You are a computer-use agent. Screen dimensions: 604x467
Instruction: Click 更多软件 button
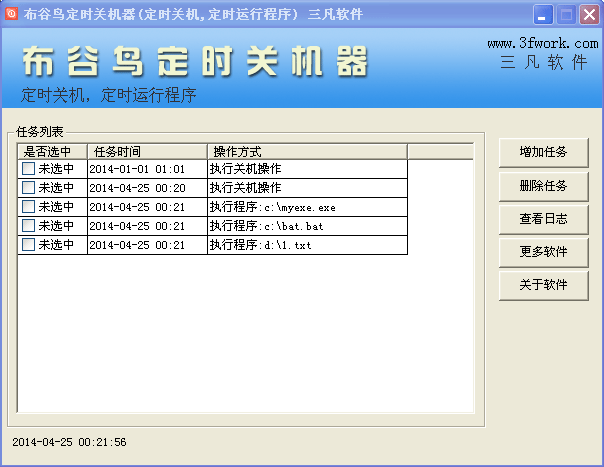(543, 251)
